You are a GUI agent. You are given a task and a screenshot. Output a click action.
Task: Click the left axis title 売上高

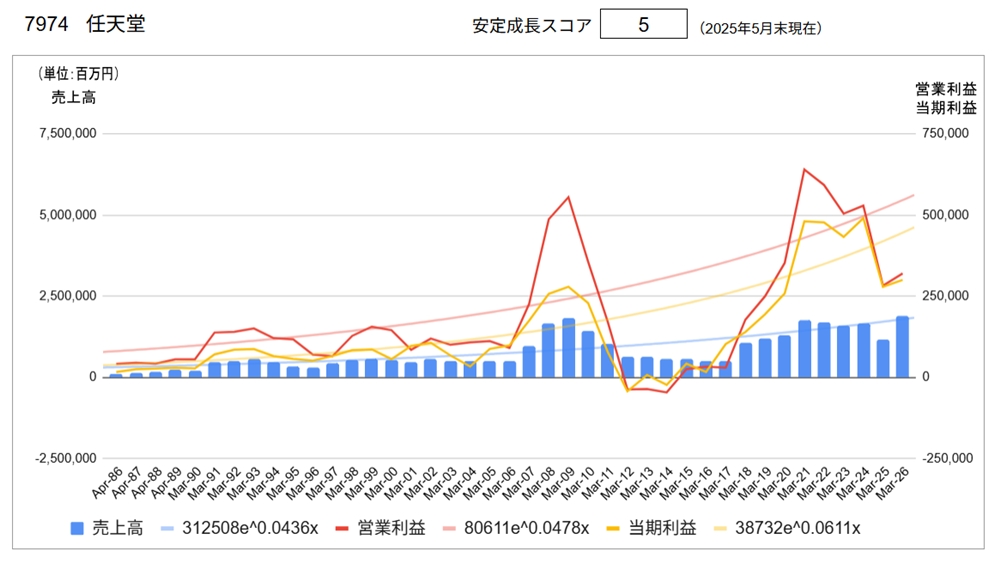tap(73, 98)
